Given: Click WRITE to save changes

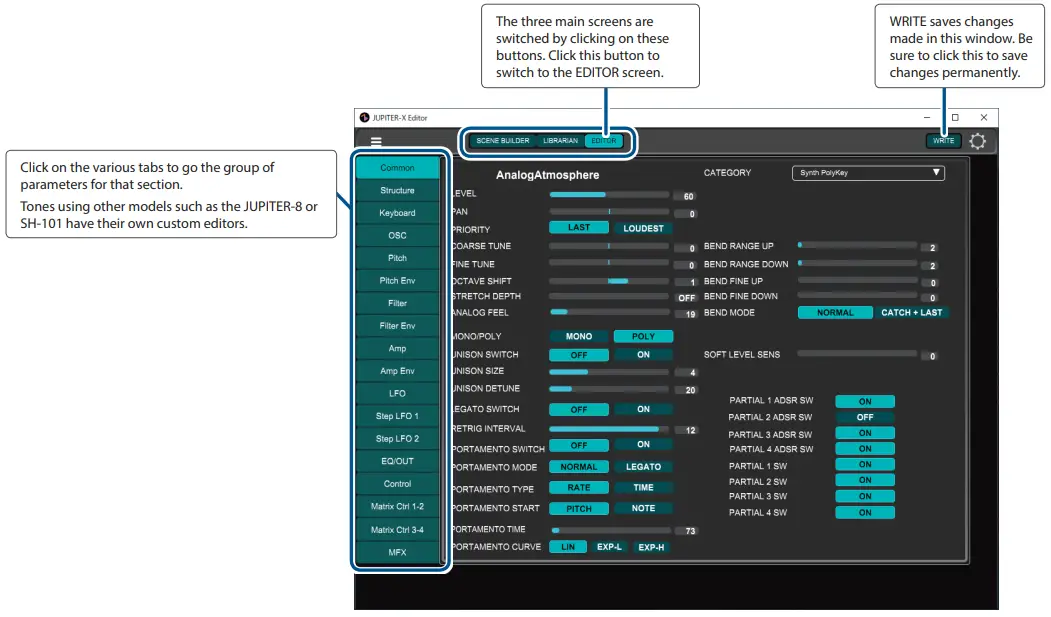Looking at the screenshot, I should click(943, 141).
